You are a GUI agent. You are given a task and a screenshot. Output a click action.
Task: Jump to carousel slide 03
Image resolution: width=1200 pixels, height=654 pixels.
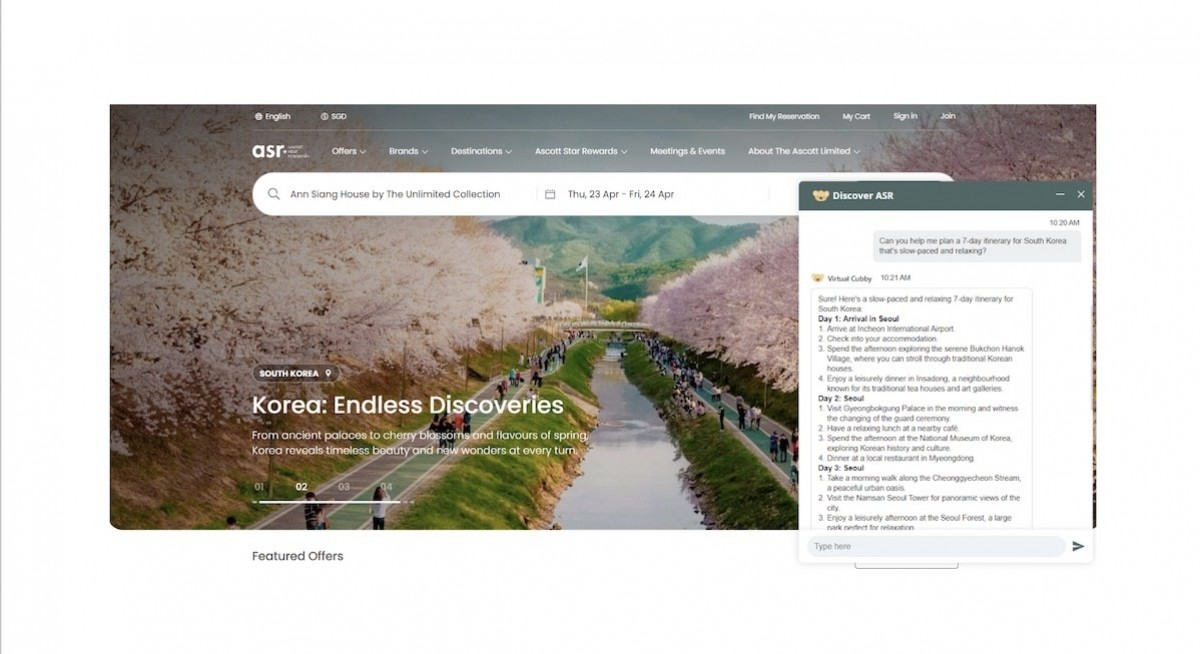coord(344,487)
